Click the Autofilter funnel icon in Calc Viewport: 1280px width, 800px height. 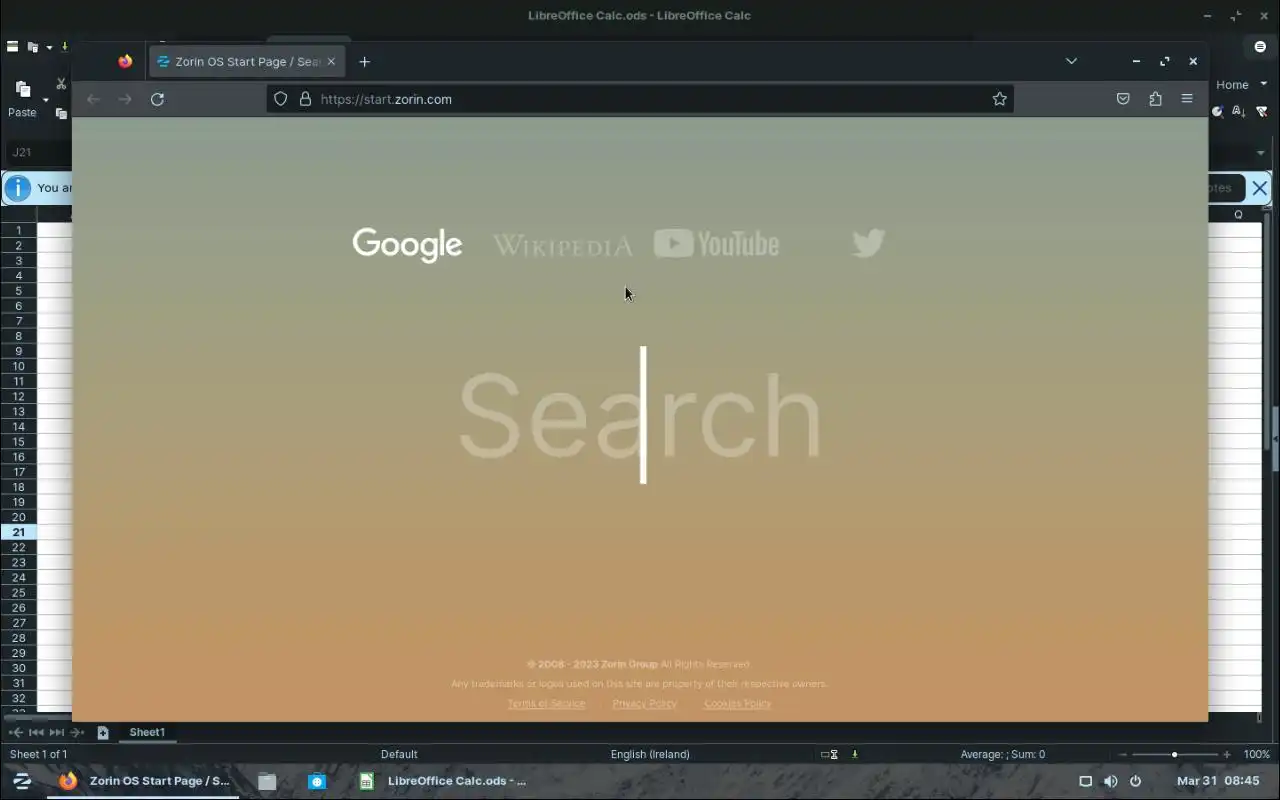click(x=1262, y=112)
